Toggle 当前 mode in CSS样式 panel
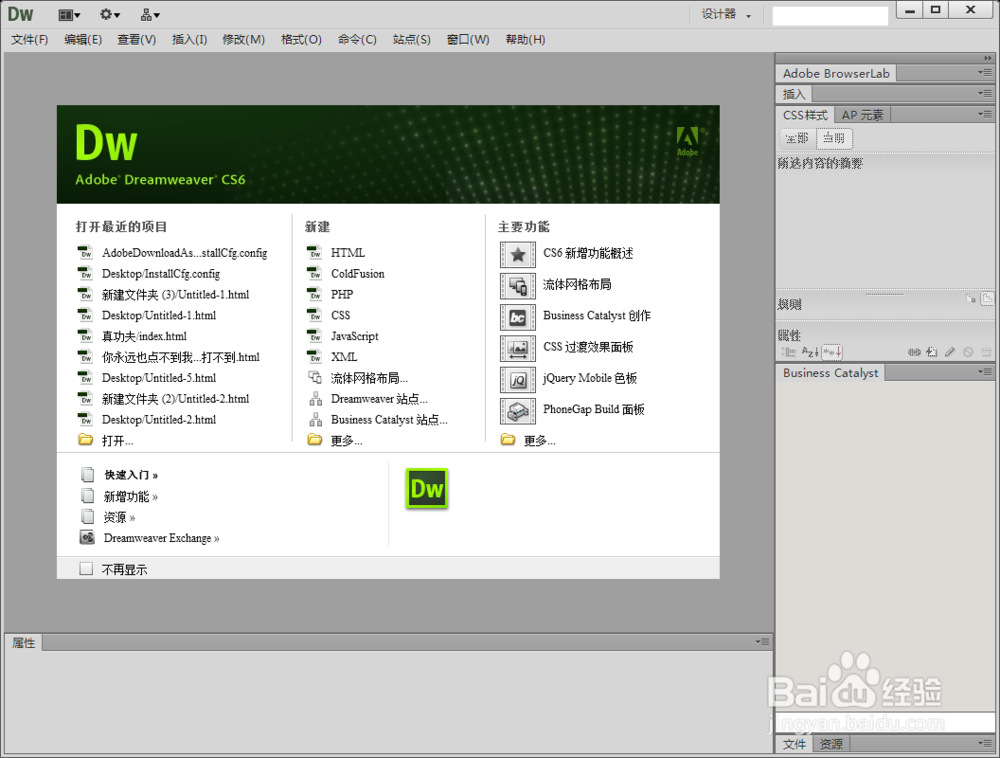This screenshot has width=1000, height=758. click(834, 138)
